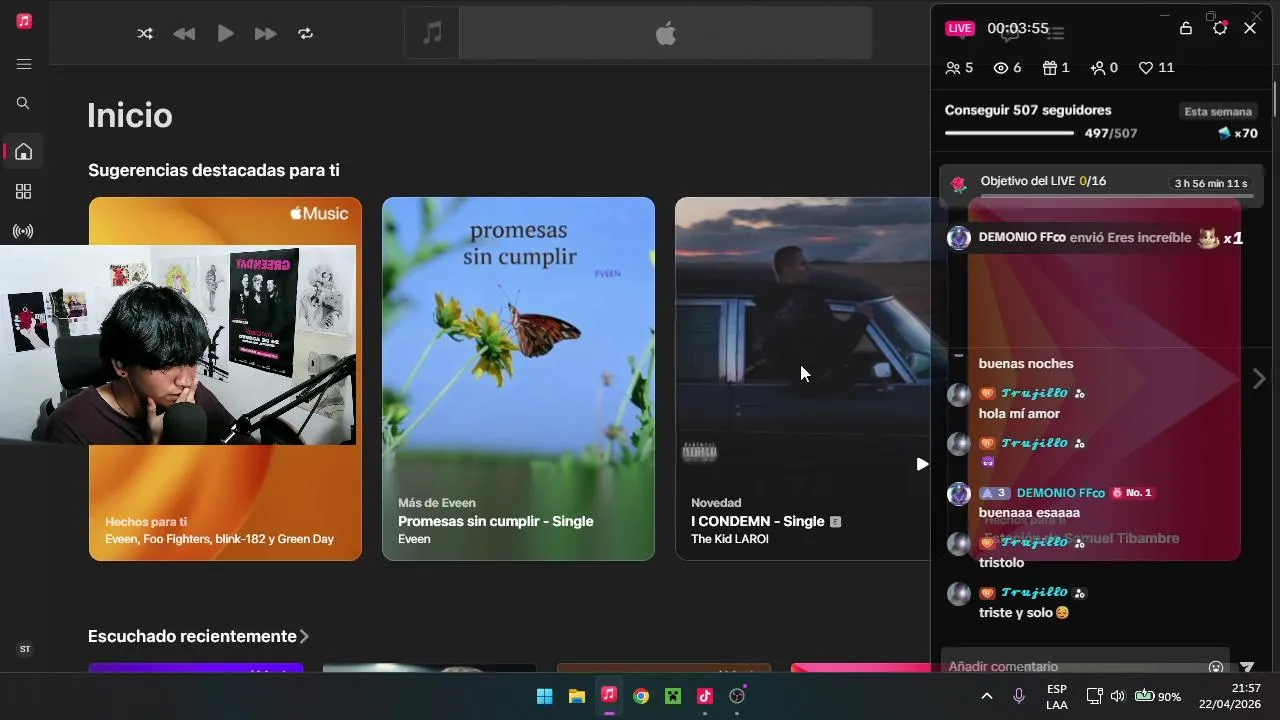Viewport: 1280px width, 720px height.
Task: Open Radio broadcast icon in sidebar
Action: (23, 231)
